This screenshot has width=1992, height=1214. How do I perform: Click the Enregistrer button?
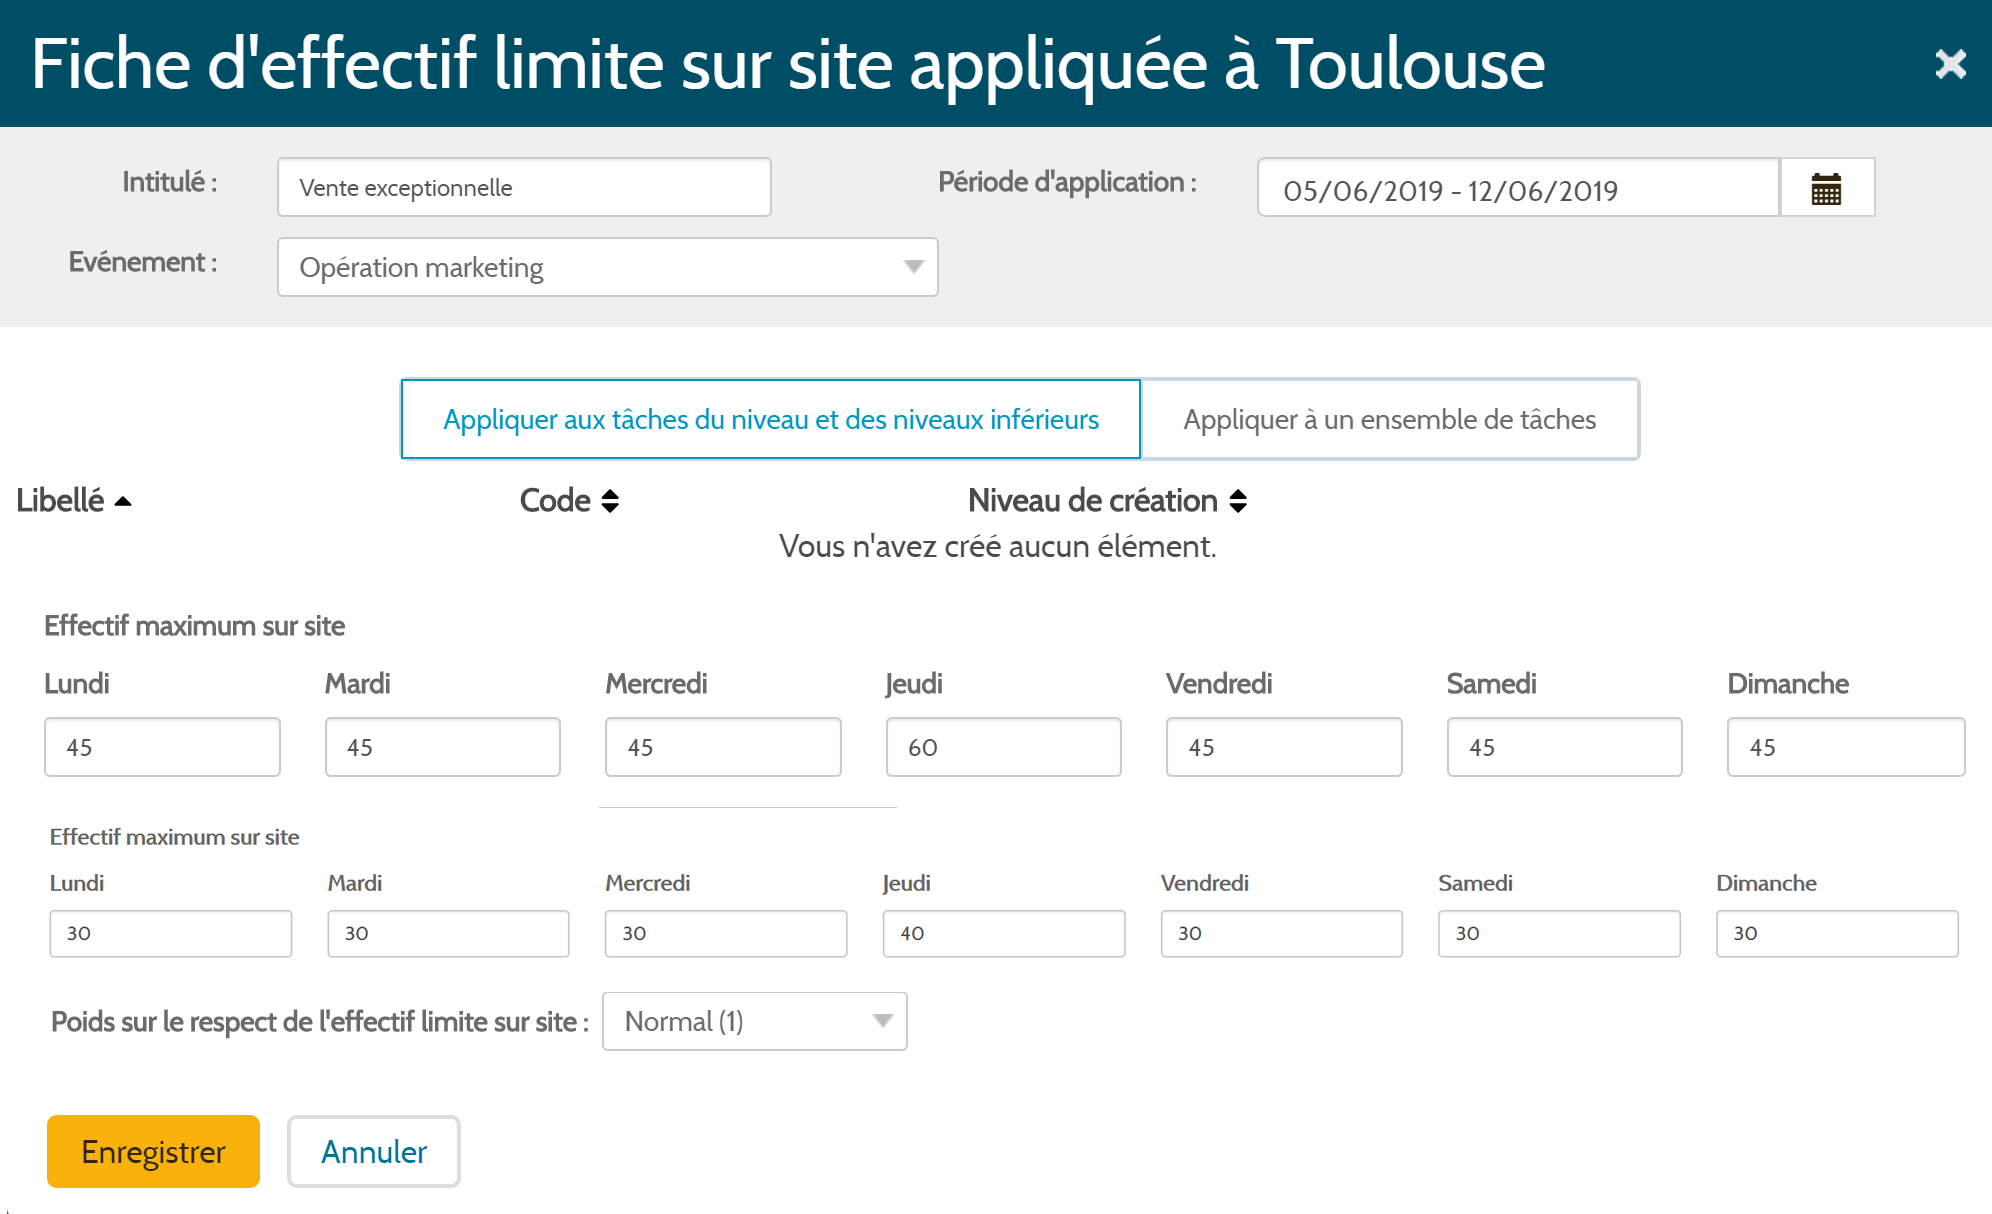point(153,1151)
